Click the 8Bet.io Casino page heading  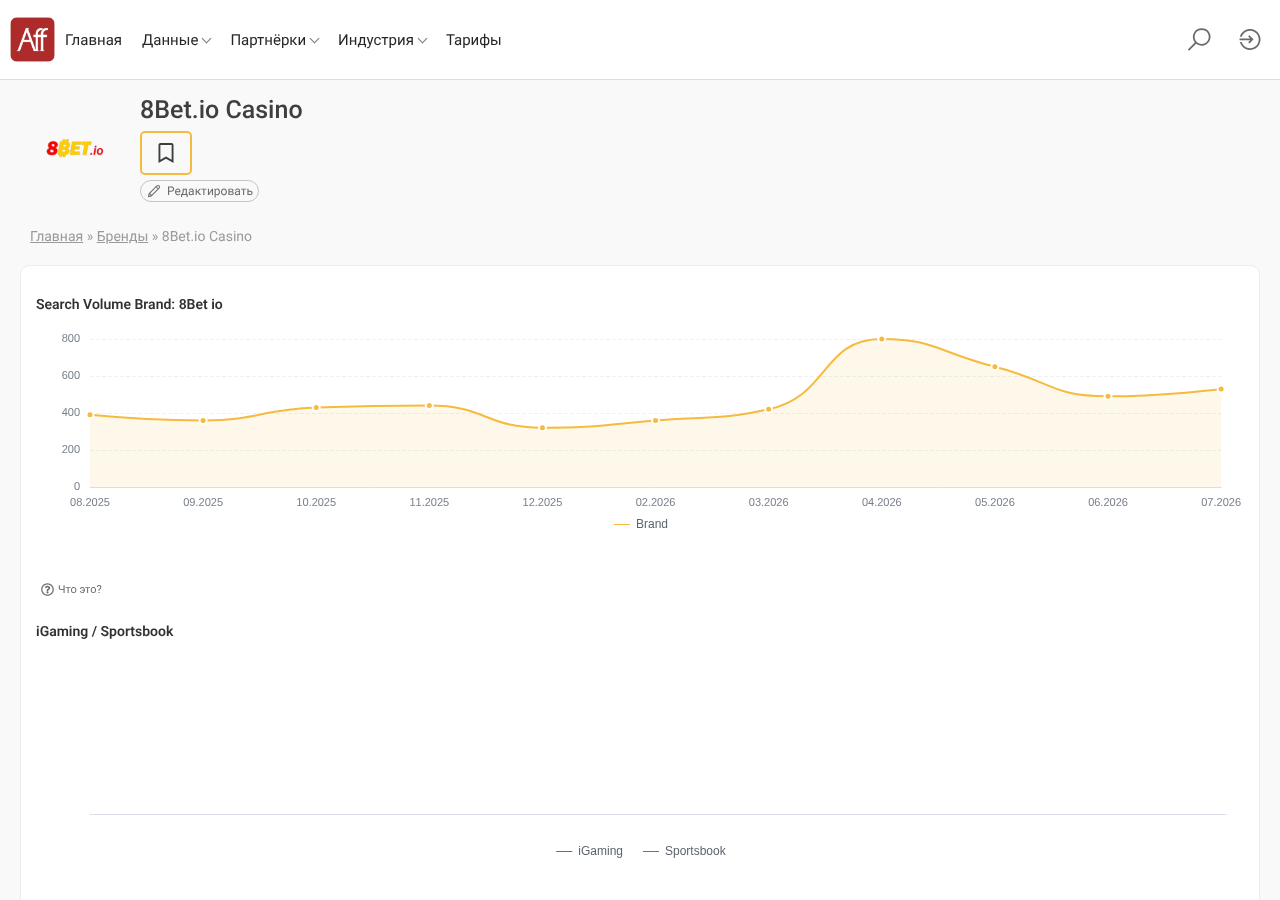221,110
